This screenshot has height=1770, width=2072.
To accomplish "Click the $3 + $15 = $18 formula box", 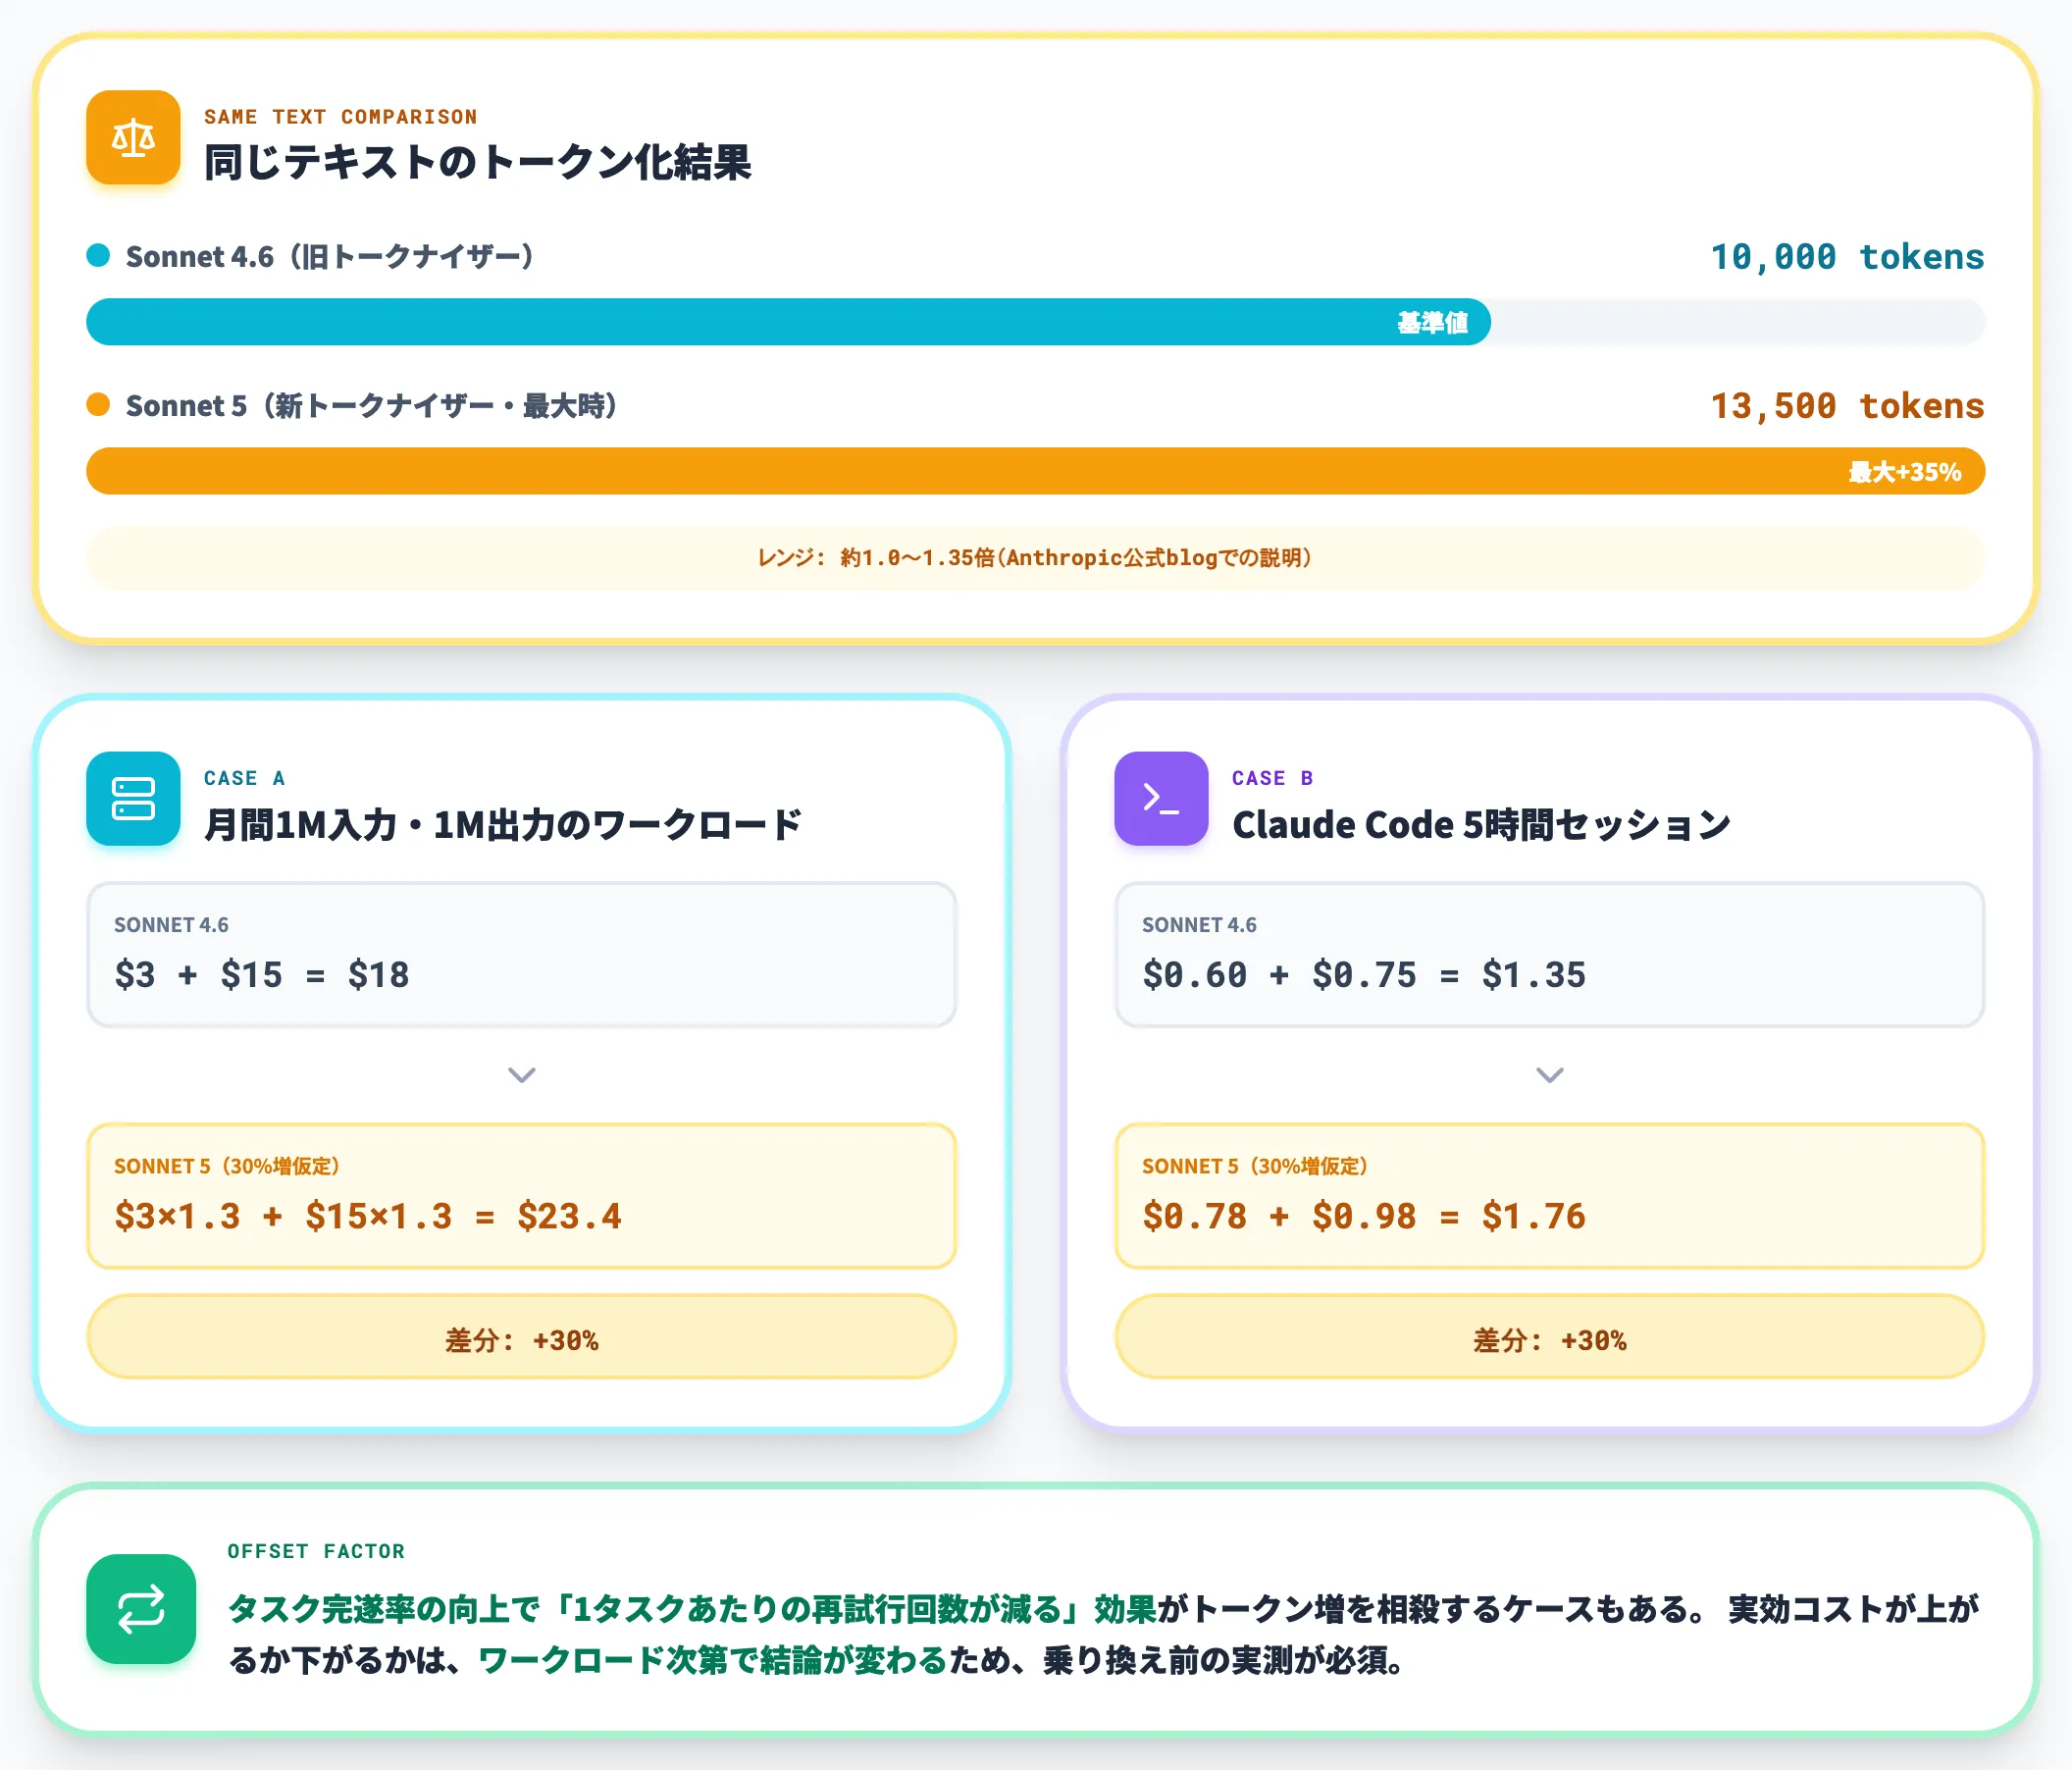I will [x=522, y=955].
